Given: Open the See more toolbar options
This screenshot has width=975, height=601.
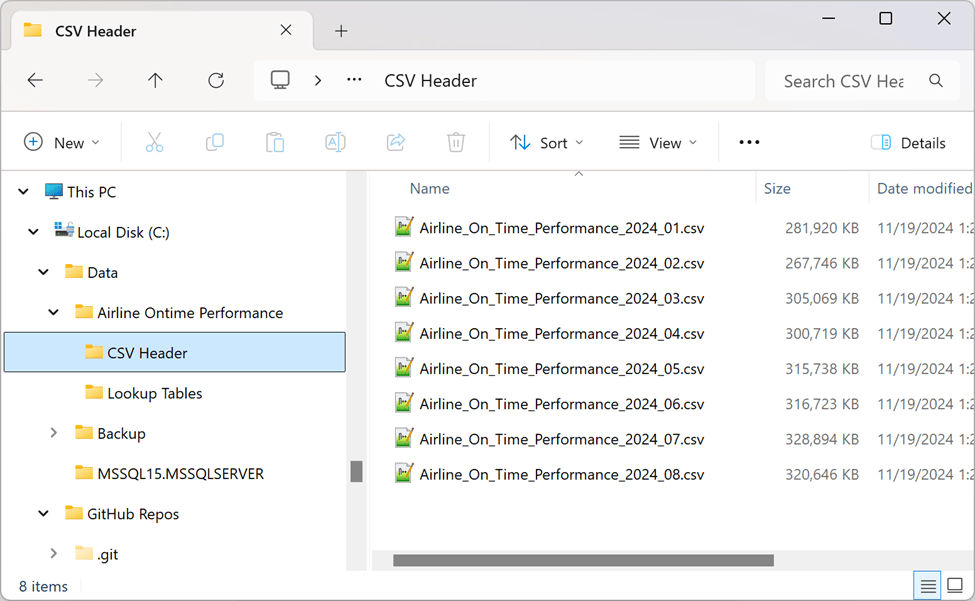Looking at the screenshot, I should pos(749,142).
